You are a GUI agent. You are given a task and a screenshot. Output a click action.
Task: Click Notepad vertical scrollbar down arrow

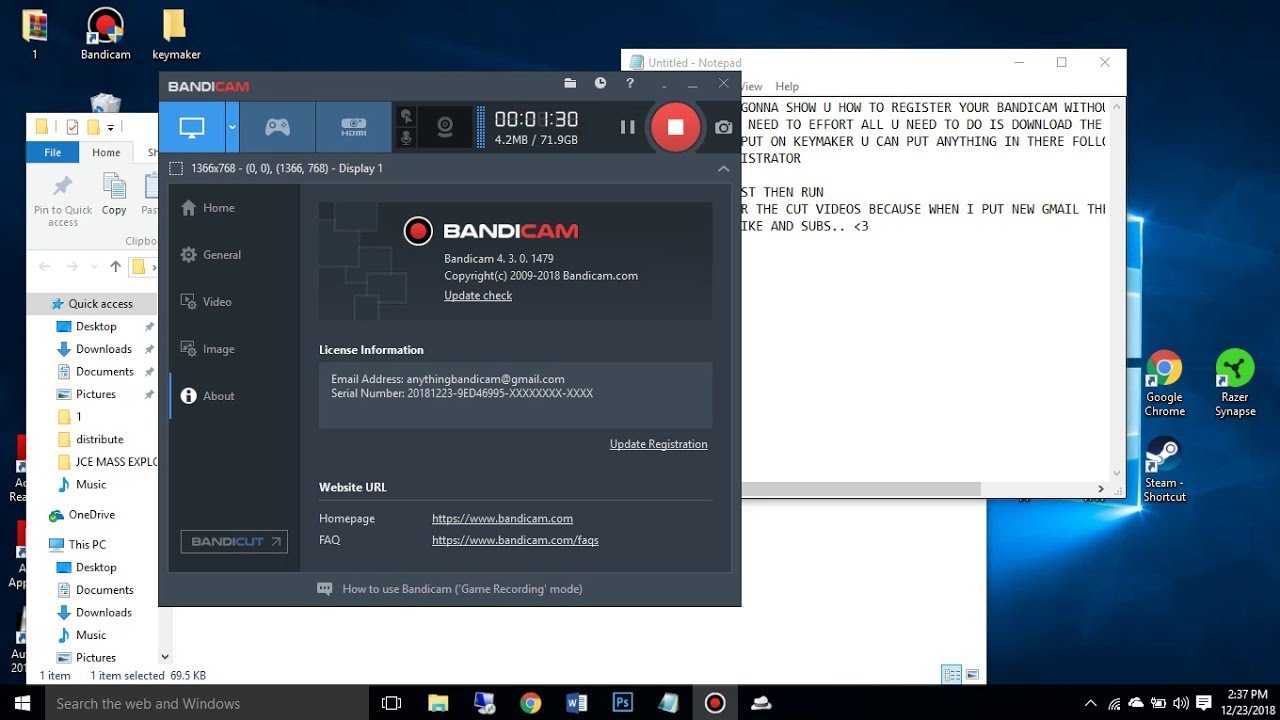click(x=1118, y=474)
